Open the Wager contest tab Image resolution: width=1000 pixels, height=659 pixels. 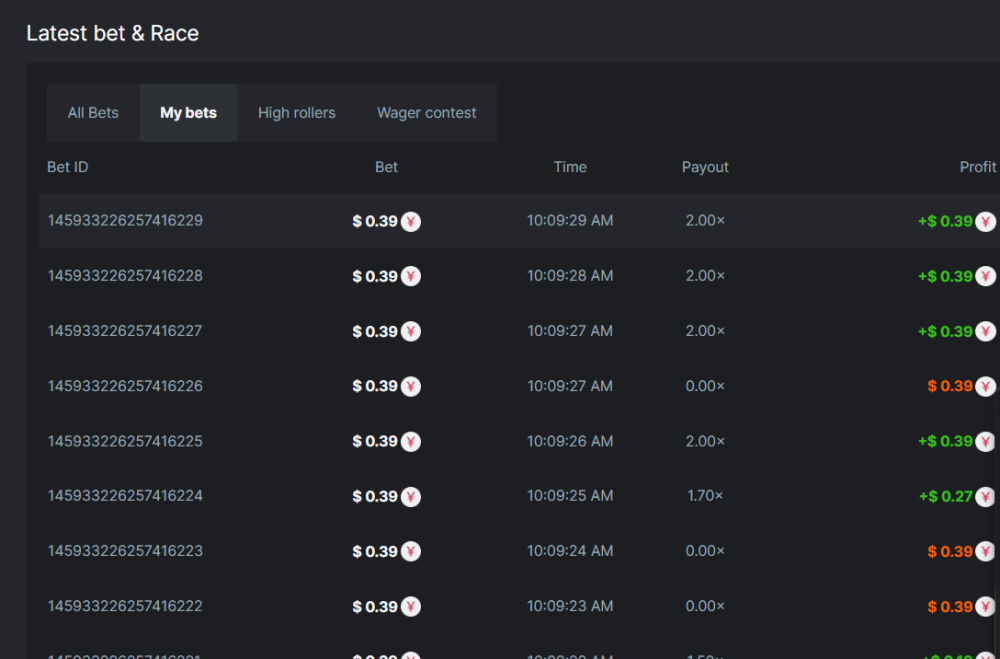coord(427,113)
